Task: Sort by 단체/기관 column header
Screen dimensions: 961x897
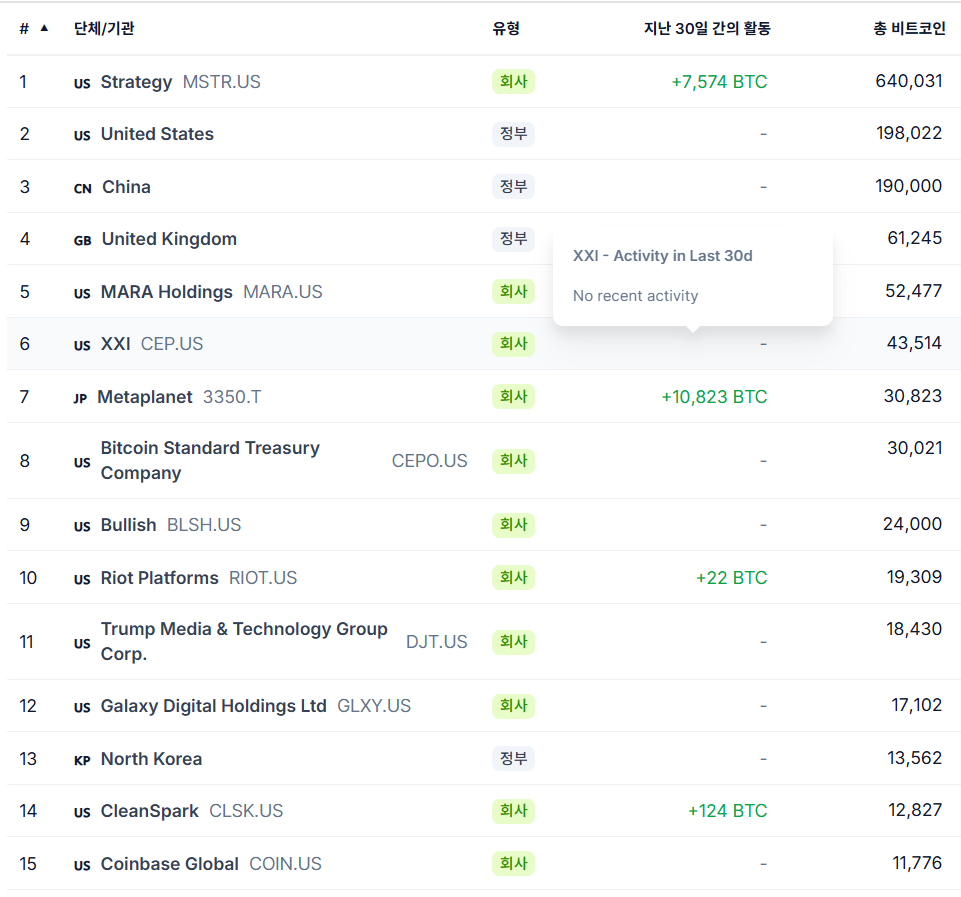Action: (104, 29)
